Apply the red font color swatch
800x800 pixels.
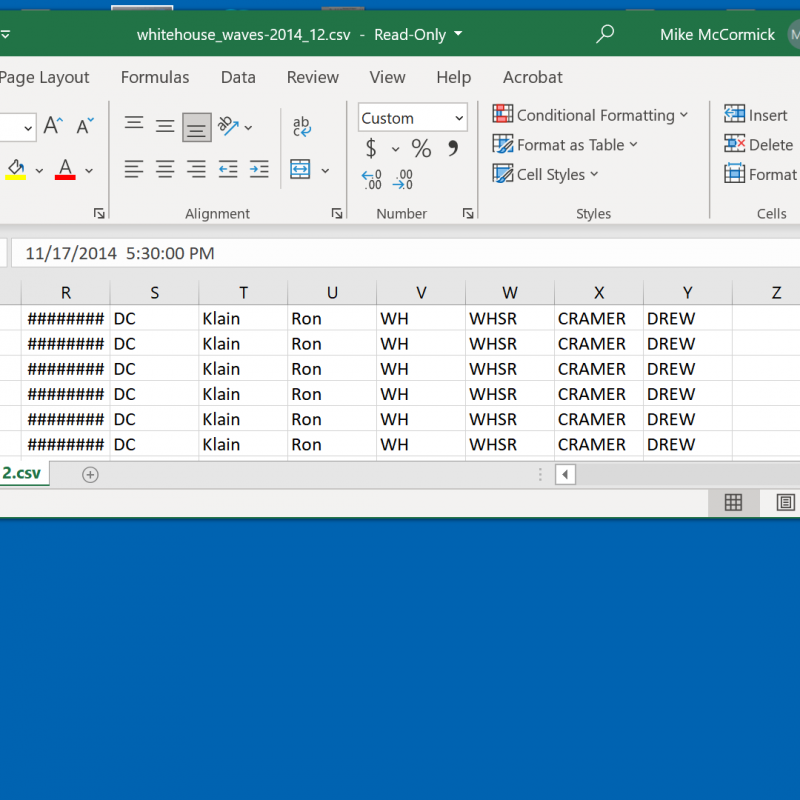pos(65,170)
